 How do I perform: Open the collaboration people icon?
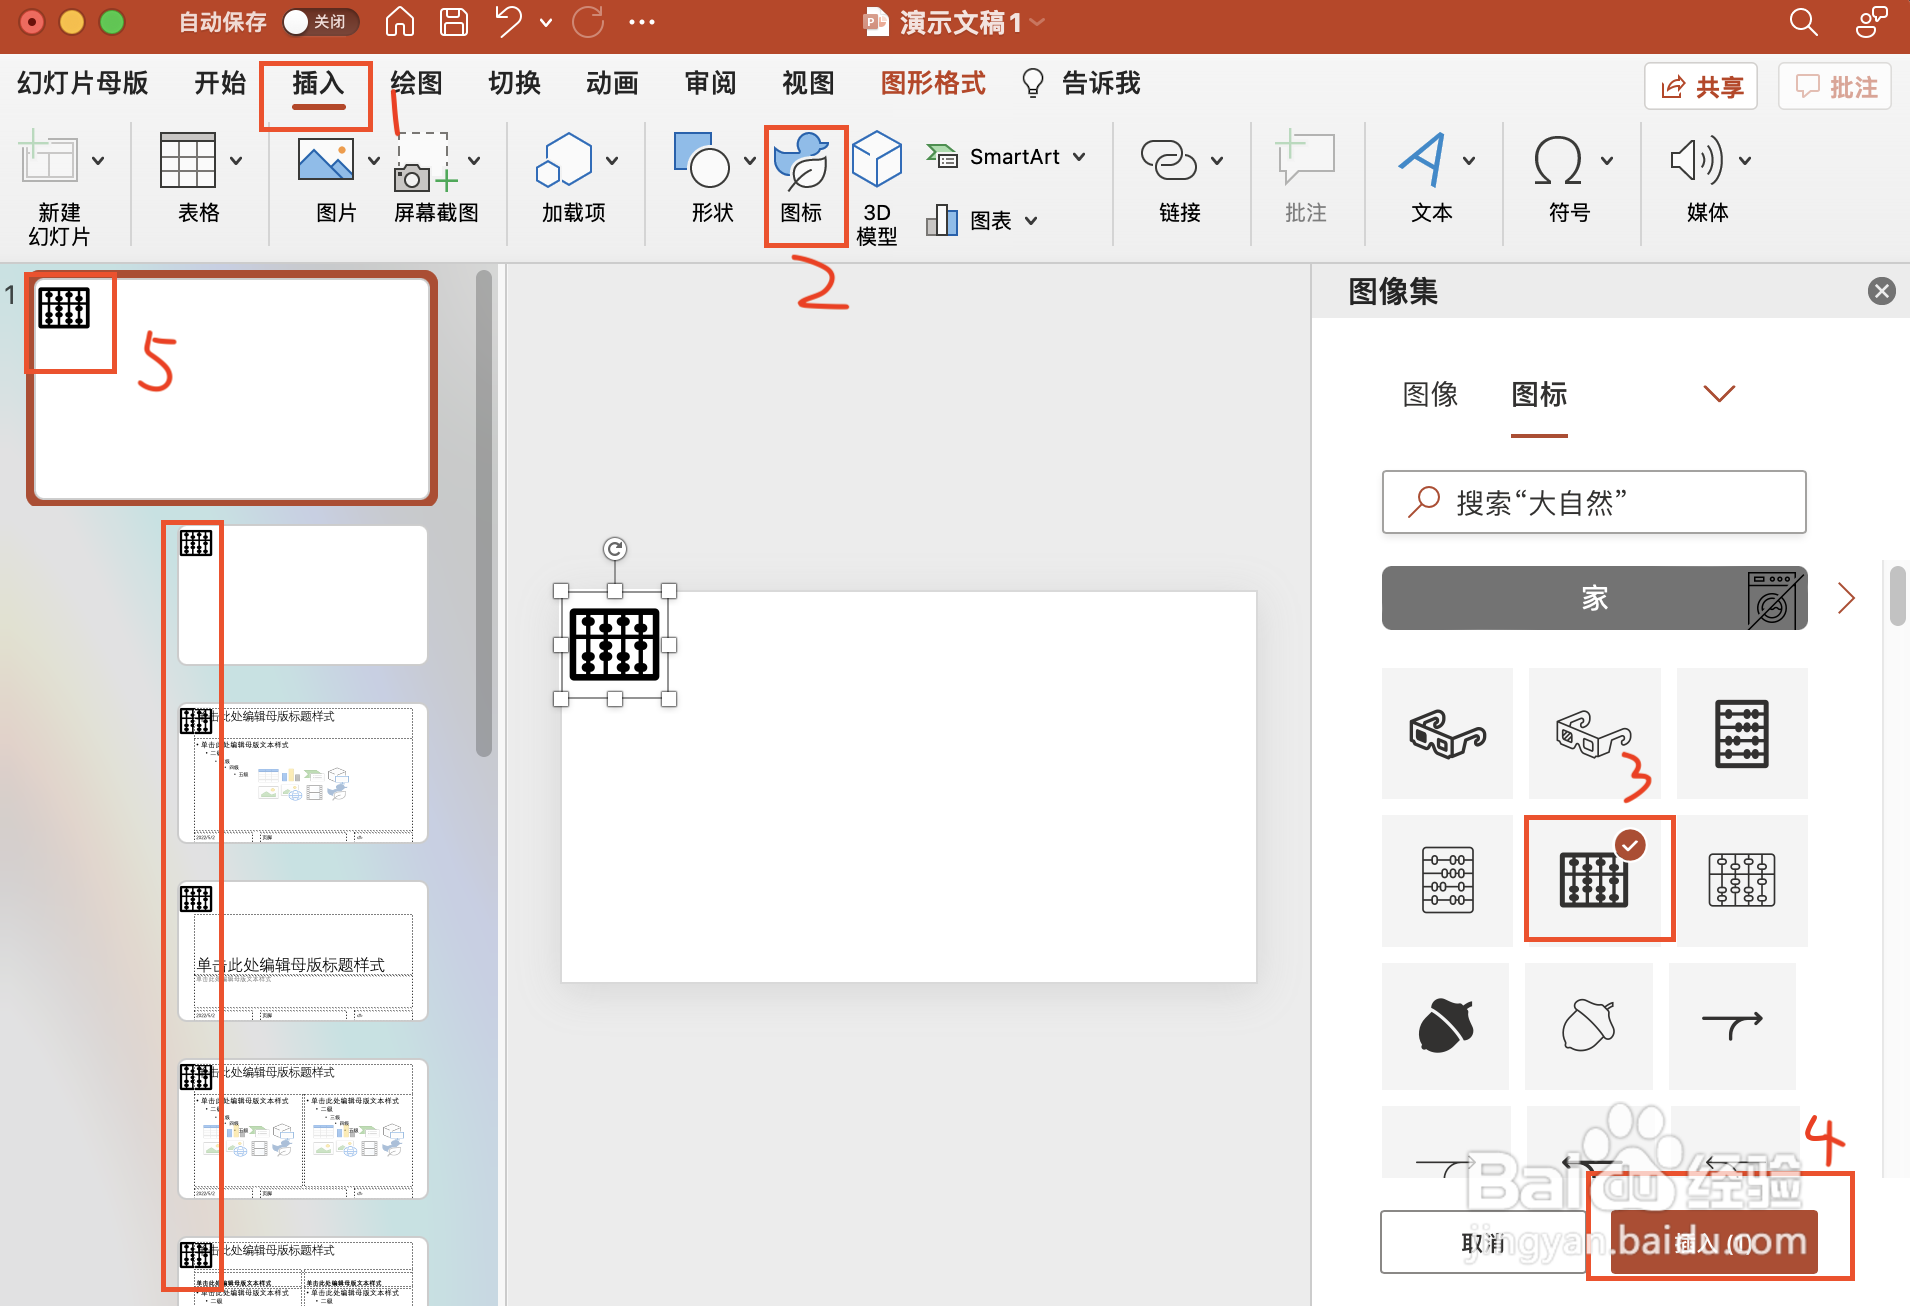click(1870, 22)
